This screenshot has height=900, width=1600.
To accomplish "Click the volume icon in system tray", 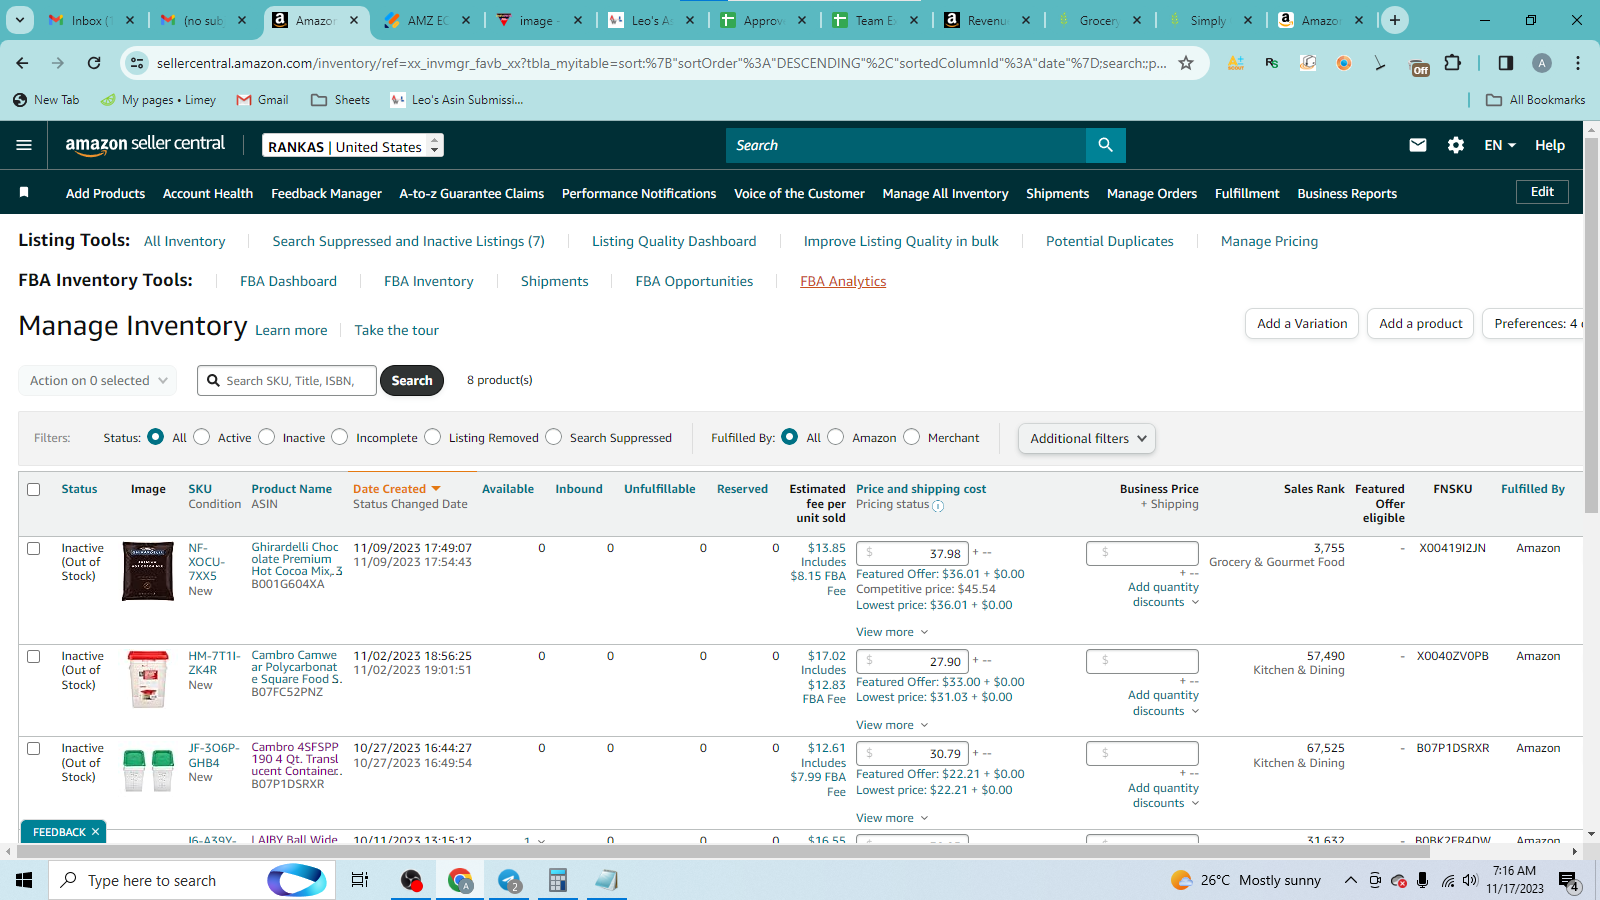I will click(1470, 881).
